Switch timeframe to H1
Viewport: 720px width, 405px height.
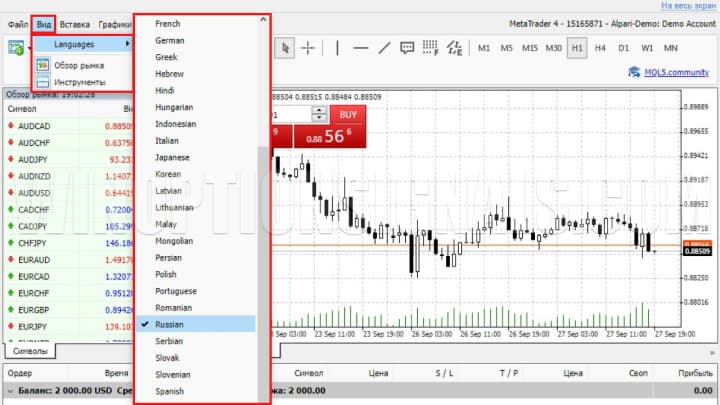tap(577, 47)
